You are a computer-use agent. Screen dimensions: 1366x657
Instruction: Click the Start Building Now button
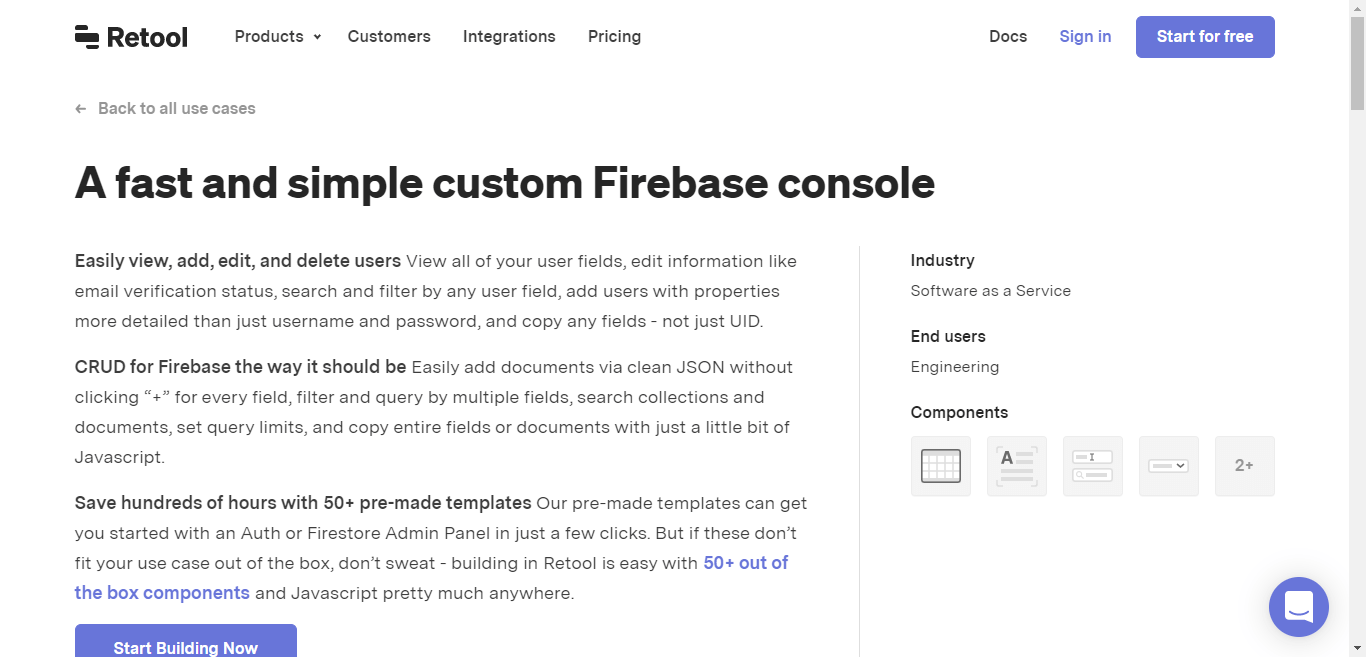click(x=185, y=646)
